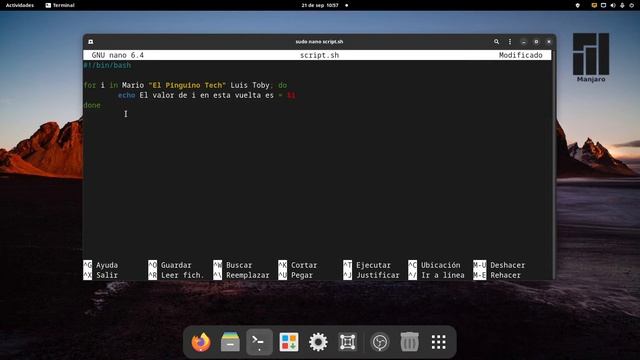This screenshot has height=360, width=640.
Task: Click the Modificado status in nano header
Action: [520, 55]
